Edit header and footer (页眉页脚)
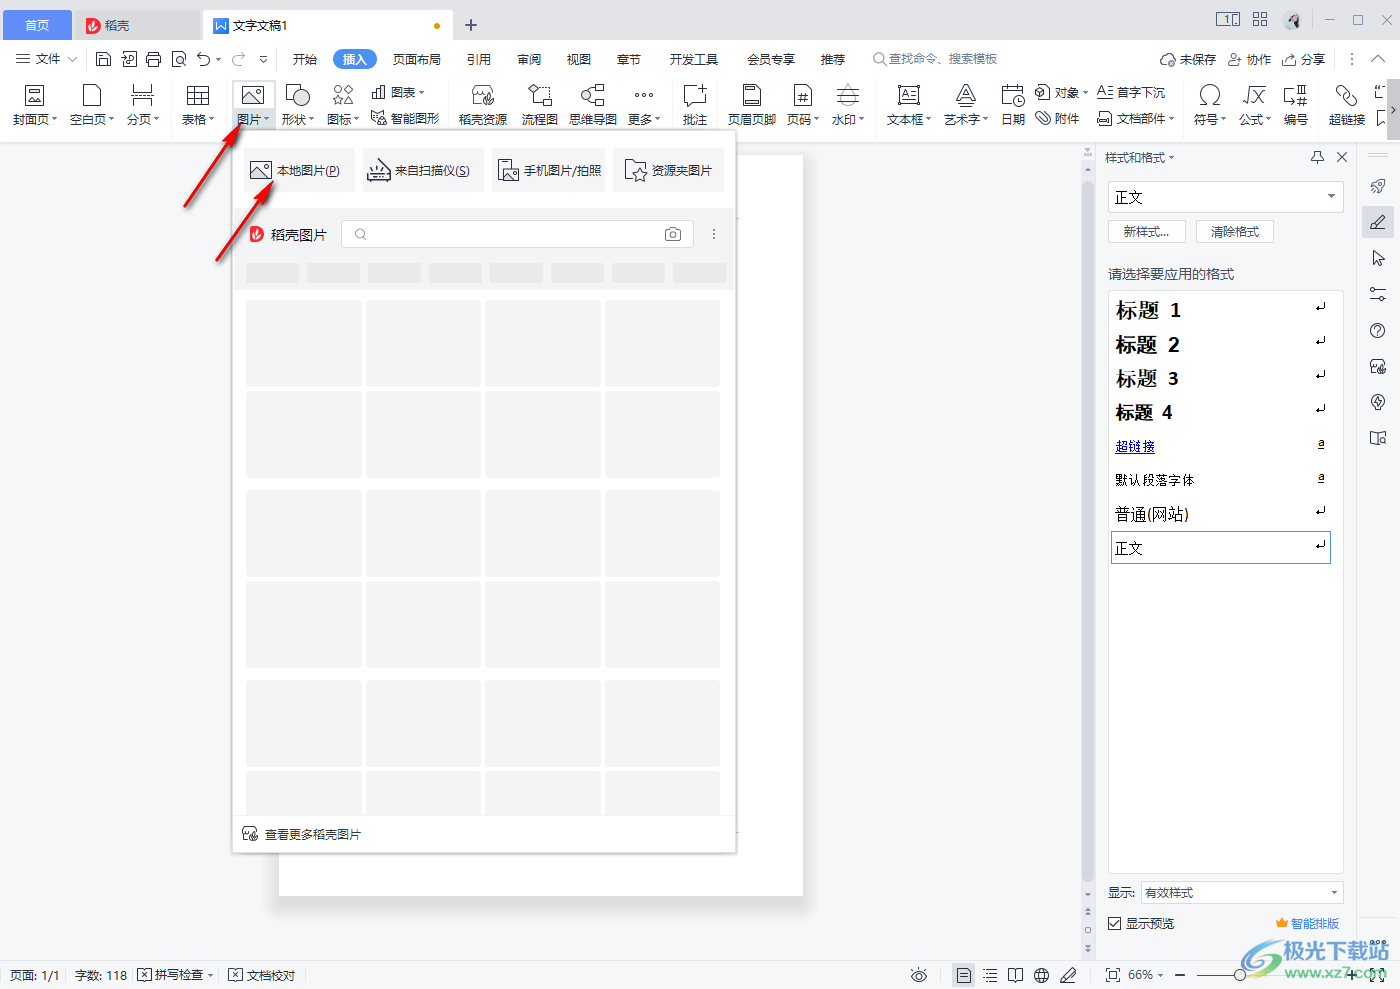1400x989 pixels. (752, 105)
